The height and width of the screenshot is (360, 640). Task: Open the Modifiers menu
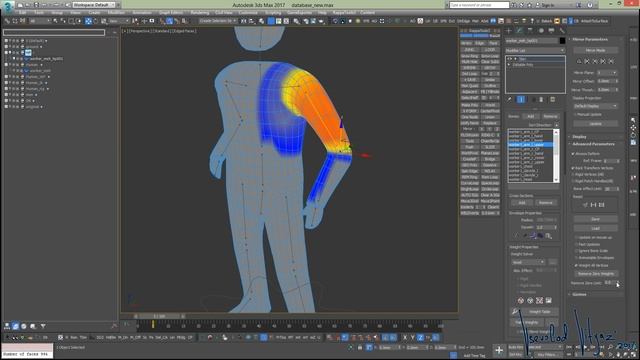pyautogui.click(x=116, y=13)
